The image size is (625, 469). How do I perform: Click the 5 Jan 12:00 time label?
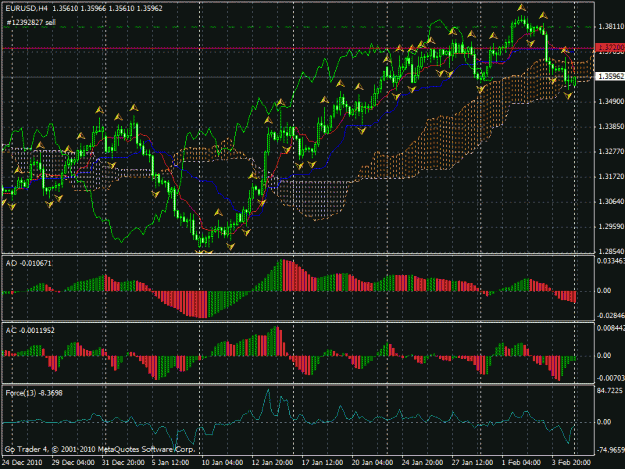click(x=170, y=463)
